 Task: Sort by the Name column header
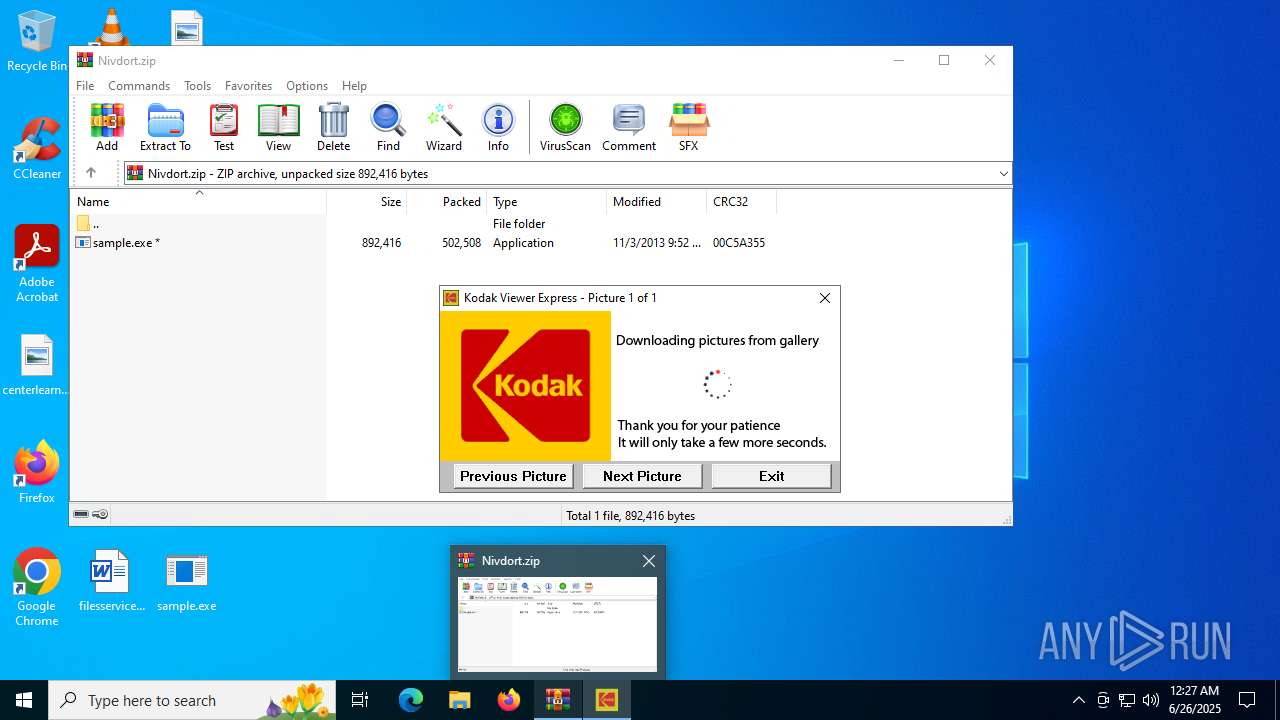(198, 202)
